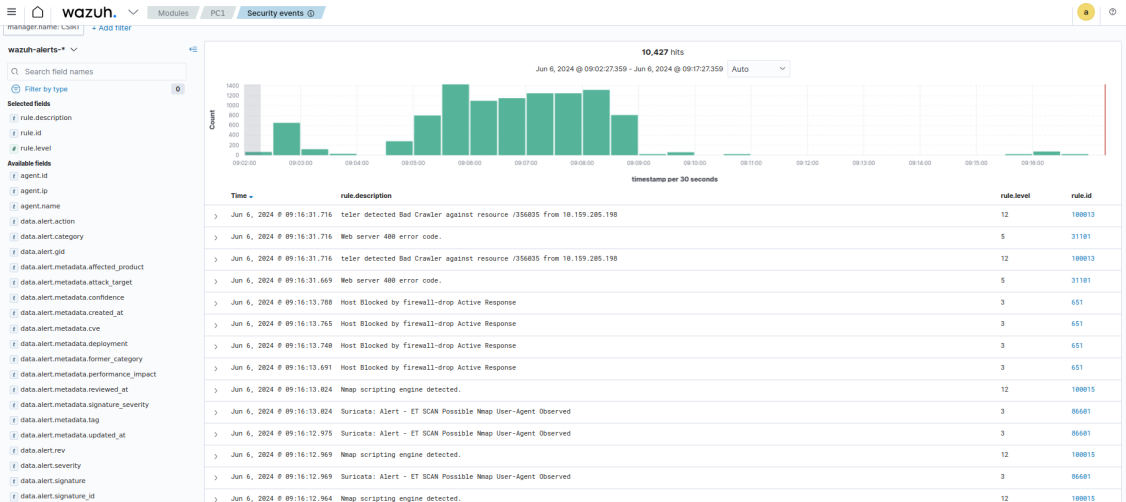Viewport: 1126px width, 502px height.
Task: Click the rule.description column header
Action: tap(366, 196)
